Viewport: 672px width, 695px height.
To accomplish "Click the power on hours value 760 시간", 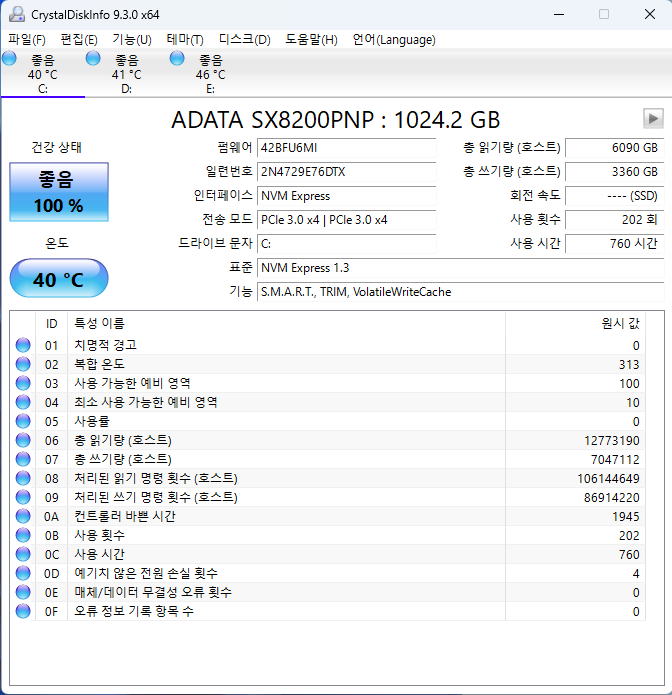I will (x=614, y=244).
